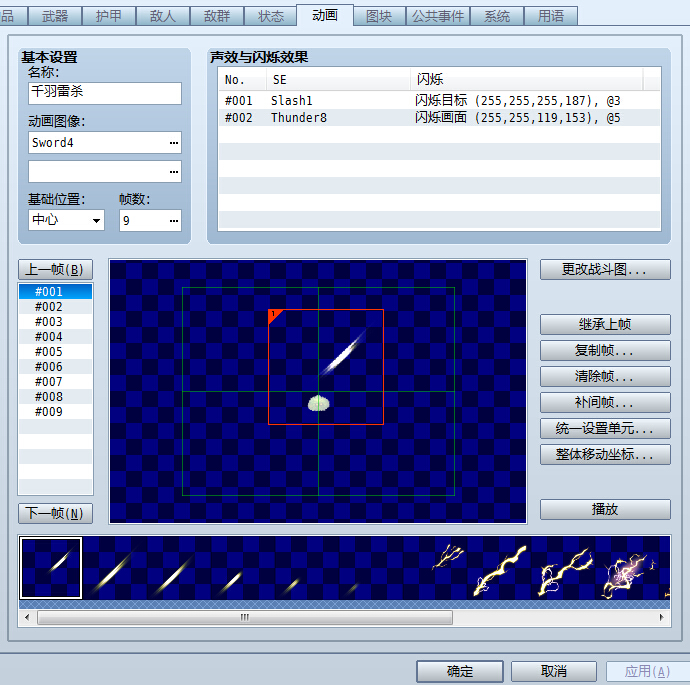
Task: Open frame count editor beside 9
Action: click(x=174, y=220)
